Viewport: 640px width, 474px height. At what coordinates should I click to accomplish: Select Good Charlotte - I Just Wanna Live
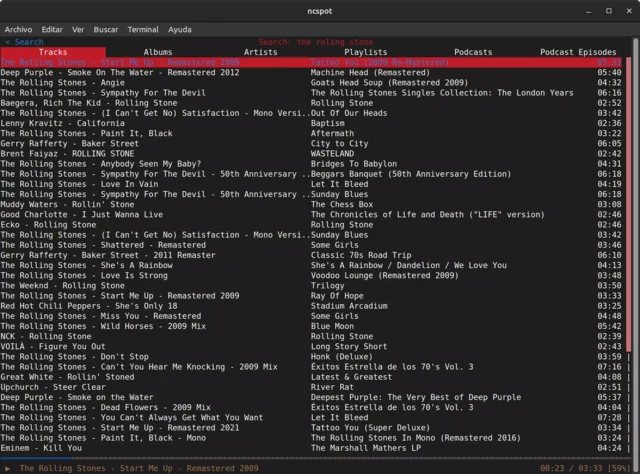[311, 215]
